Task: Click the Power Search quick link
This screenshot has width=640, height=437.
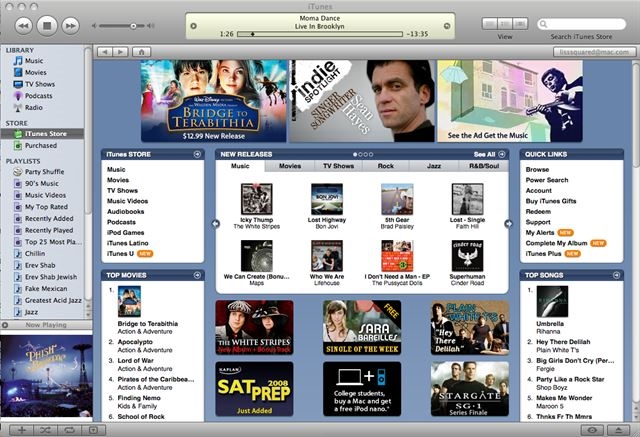Action: click(547, 180)
